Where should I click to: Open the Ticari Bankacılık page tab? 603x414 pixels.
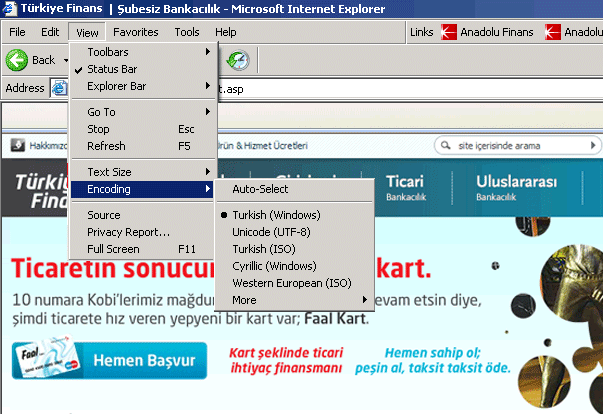pos(406,188)
